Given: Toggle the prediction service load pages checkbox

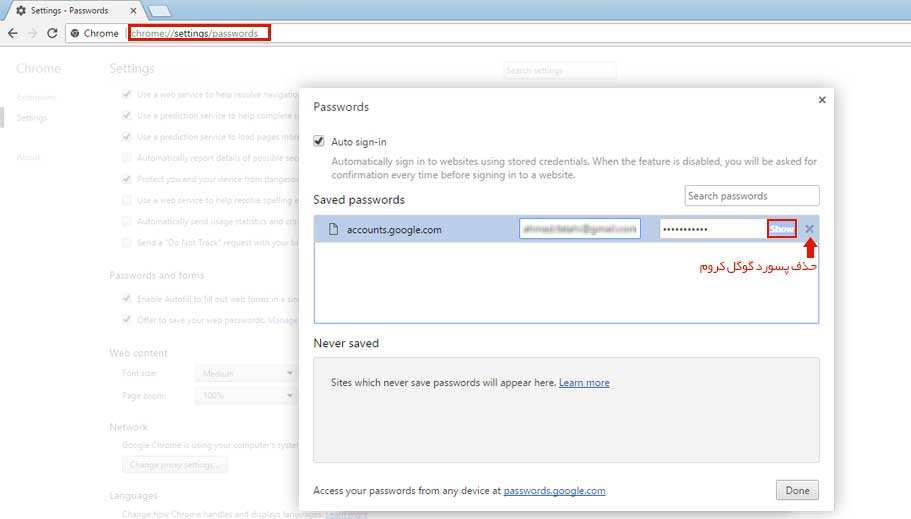Looking at the screenshot, I should point(127,137).
